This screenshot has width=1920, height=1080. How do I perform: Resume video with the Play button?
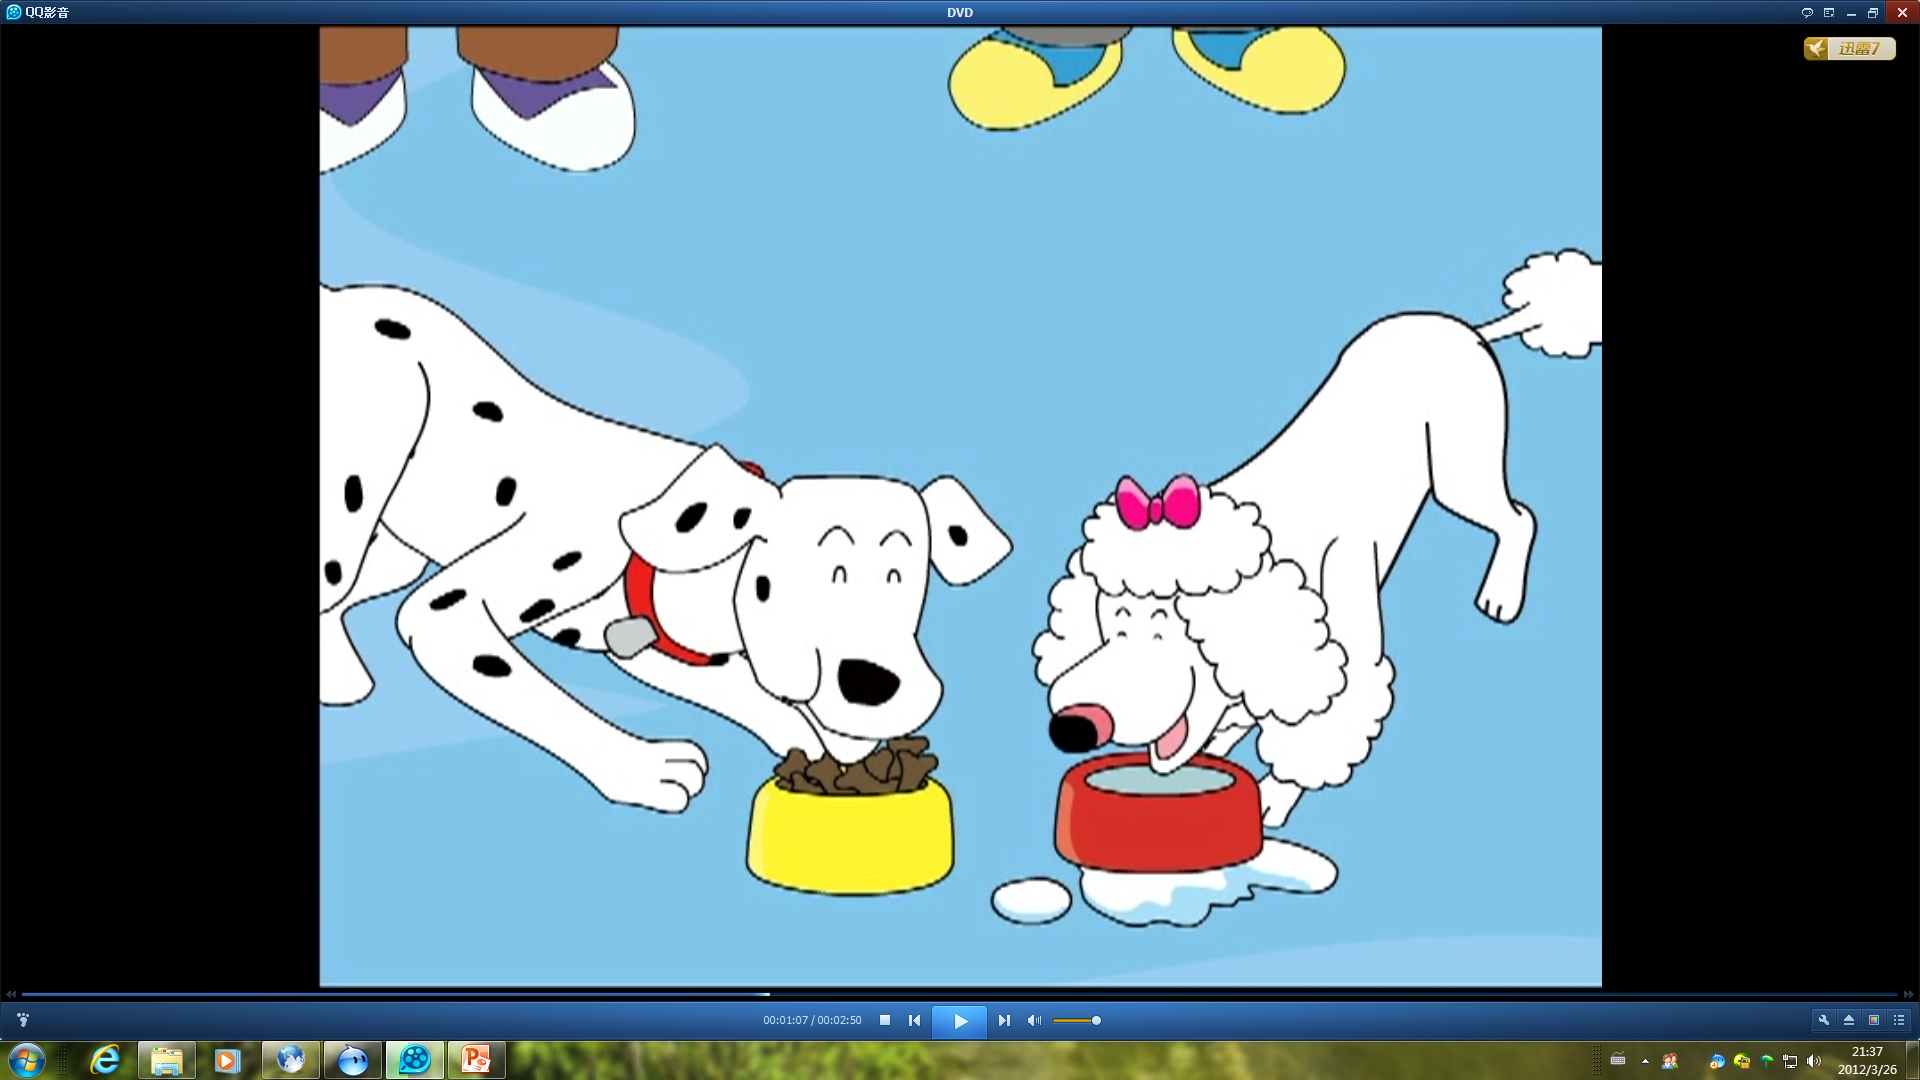click(x=959, y=1021)
